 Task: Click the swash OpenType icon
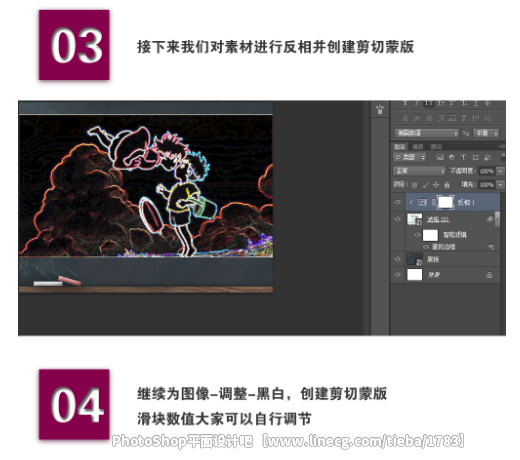pos(441,118)
